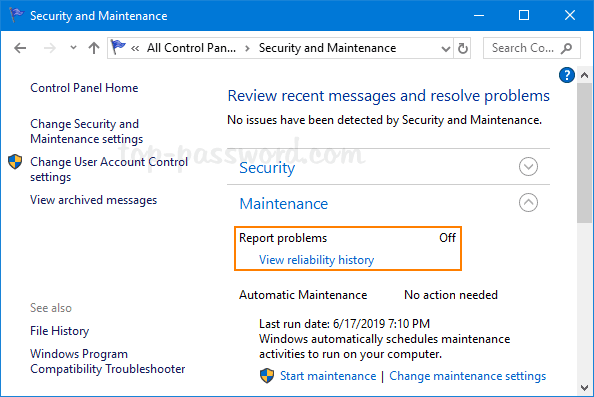The image size is (594, 397).
Task: Open View archived messages
Action: 93,200
